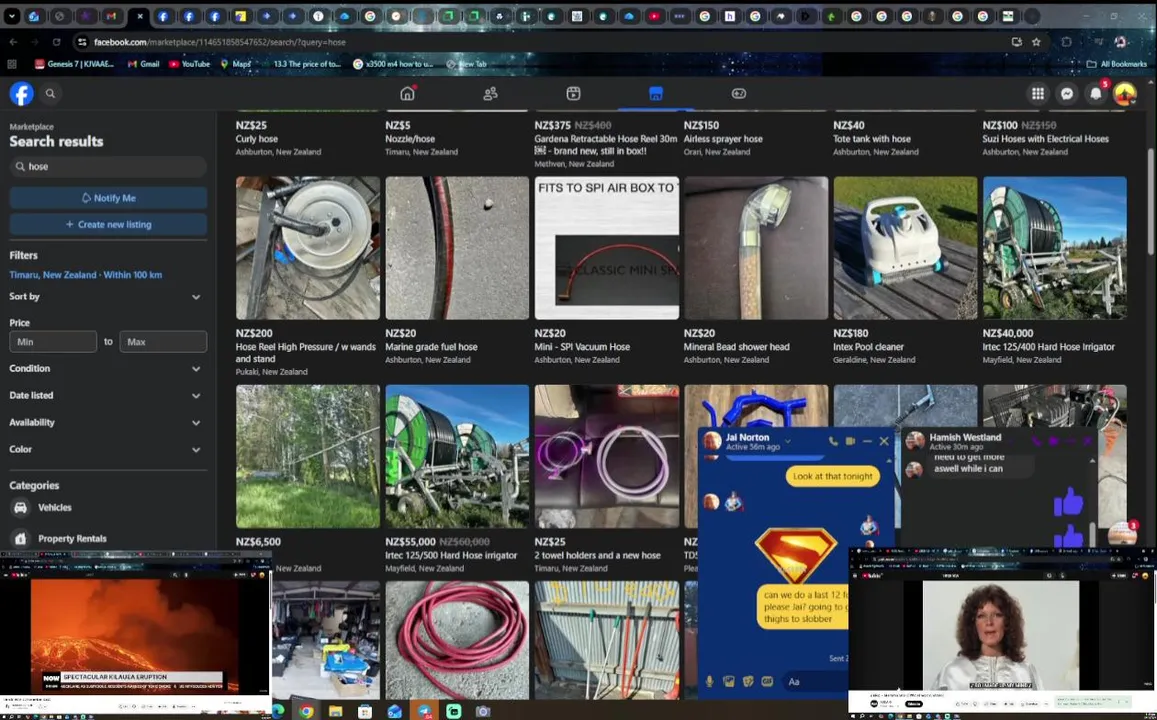Open the Facebook search magnifier icon
This screenshot has width=1157, height=720.
(50, 94)
